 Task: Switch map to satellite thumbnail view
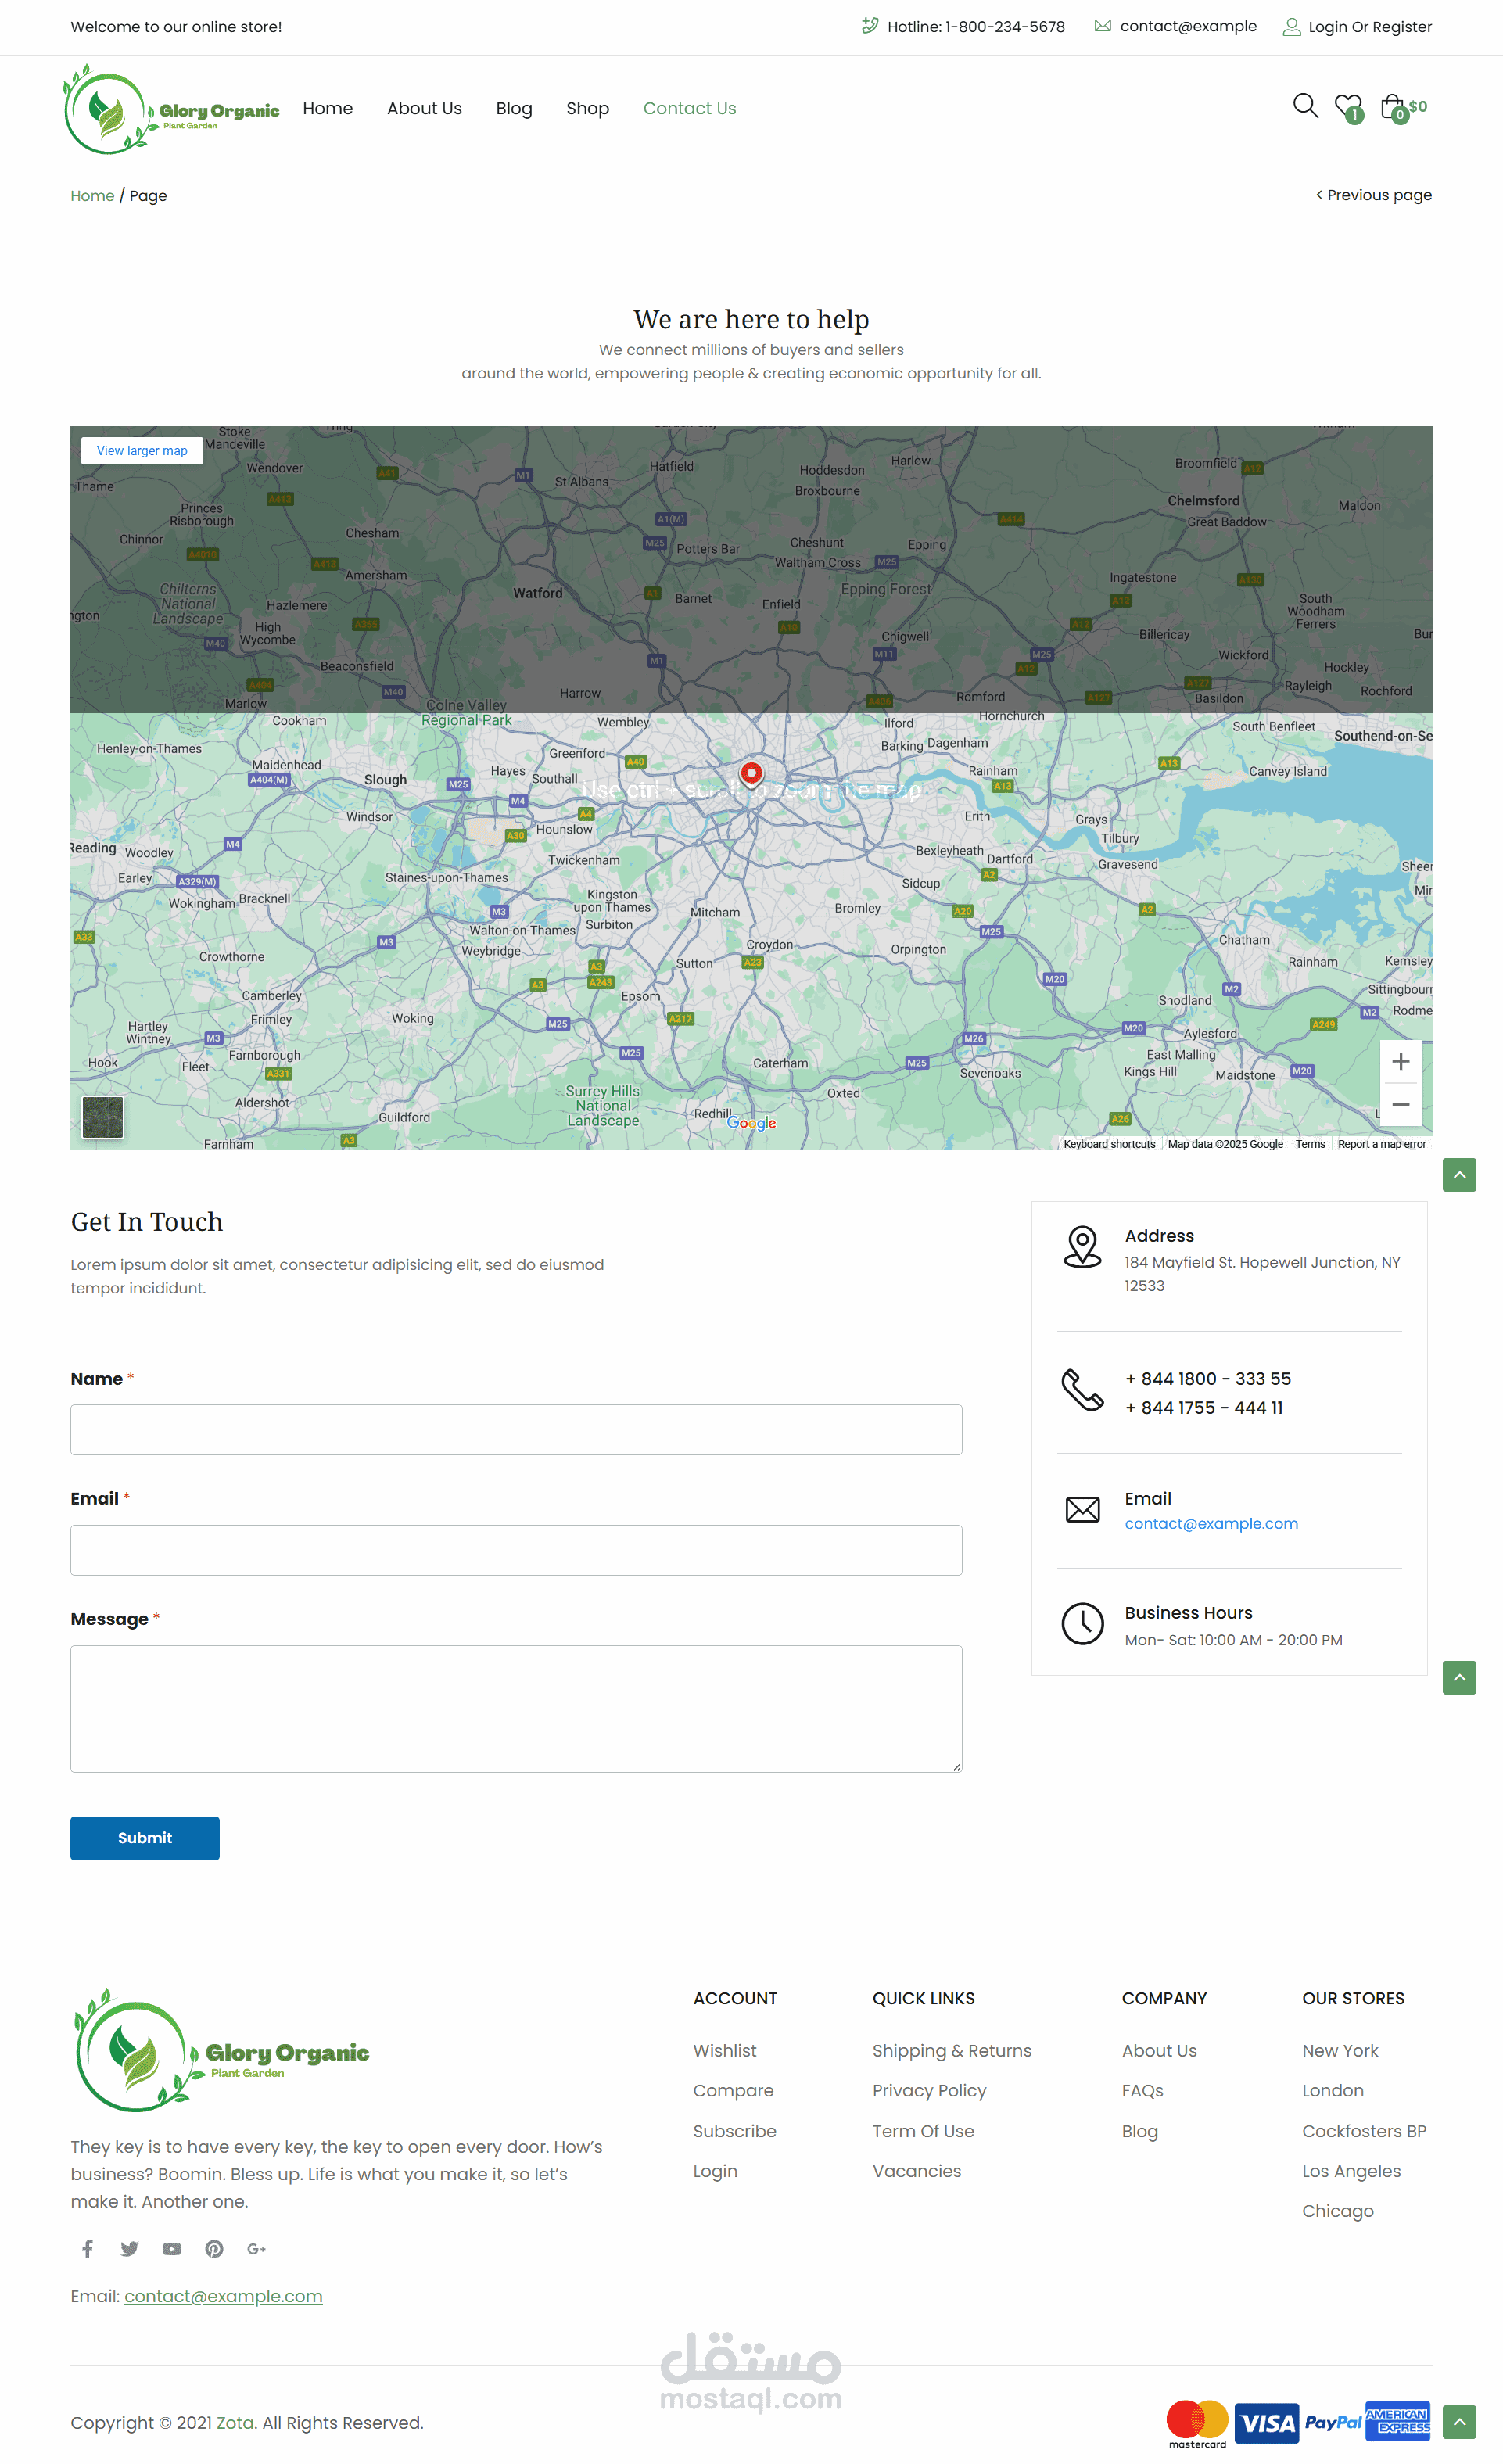[x=103, y=1116]
